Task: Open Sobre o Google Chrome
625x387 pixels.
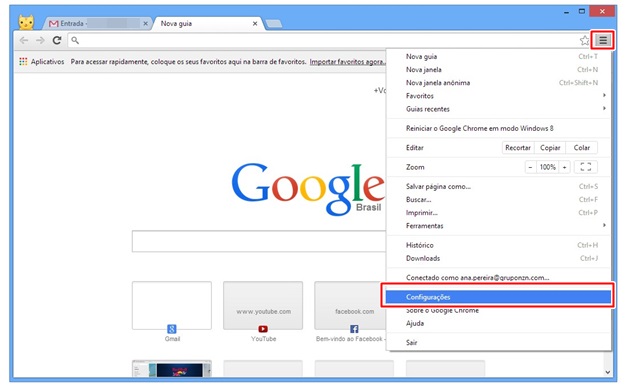Action: 499,310
